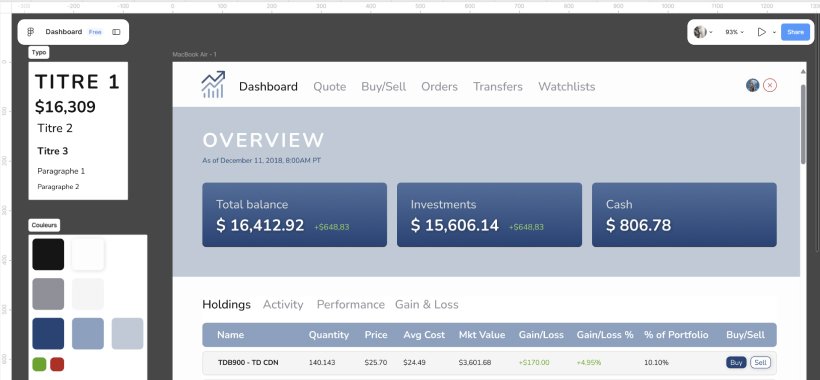Click the Mkt Value column header
Screen dimensions: 820x380
pyautogui.click(x=482, y=335)
